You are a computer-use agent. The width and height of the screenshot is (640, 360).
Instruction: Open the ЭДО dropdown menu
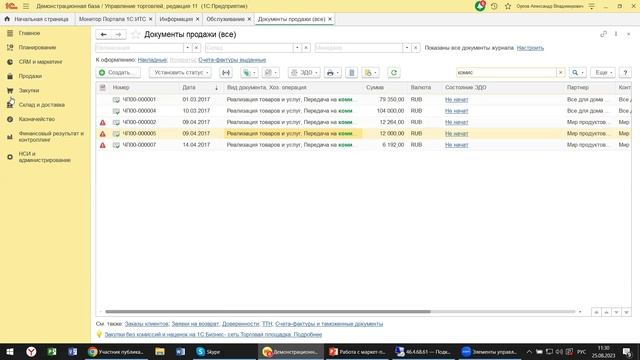[304, 73]
